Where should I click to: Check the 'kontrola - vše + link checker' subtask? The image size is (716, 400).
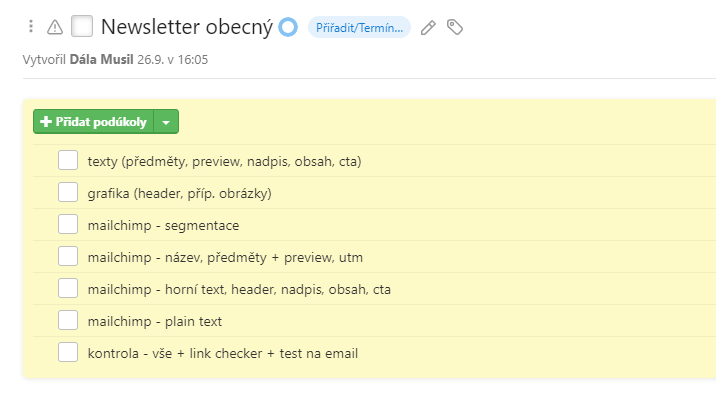pyautogui.click(x=68, y=353)
